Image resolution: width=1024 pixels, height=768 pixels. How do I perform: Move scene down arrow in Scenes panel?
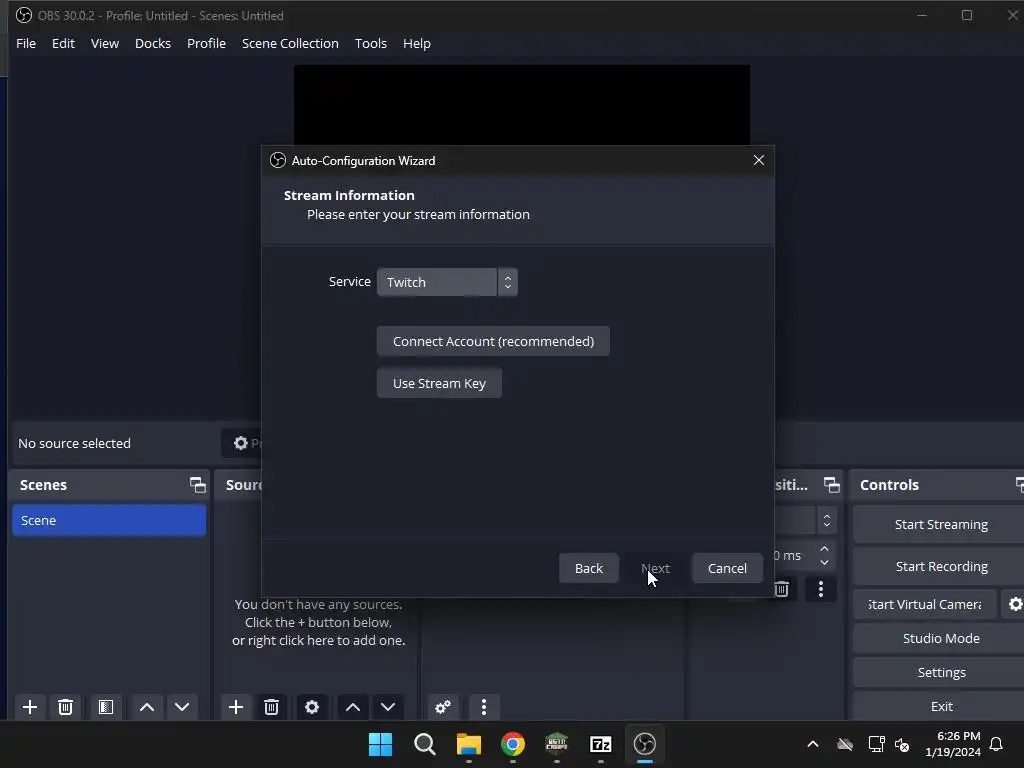[x=182, y=707]
